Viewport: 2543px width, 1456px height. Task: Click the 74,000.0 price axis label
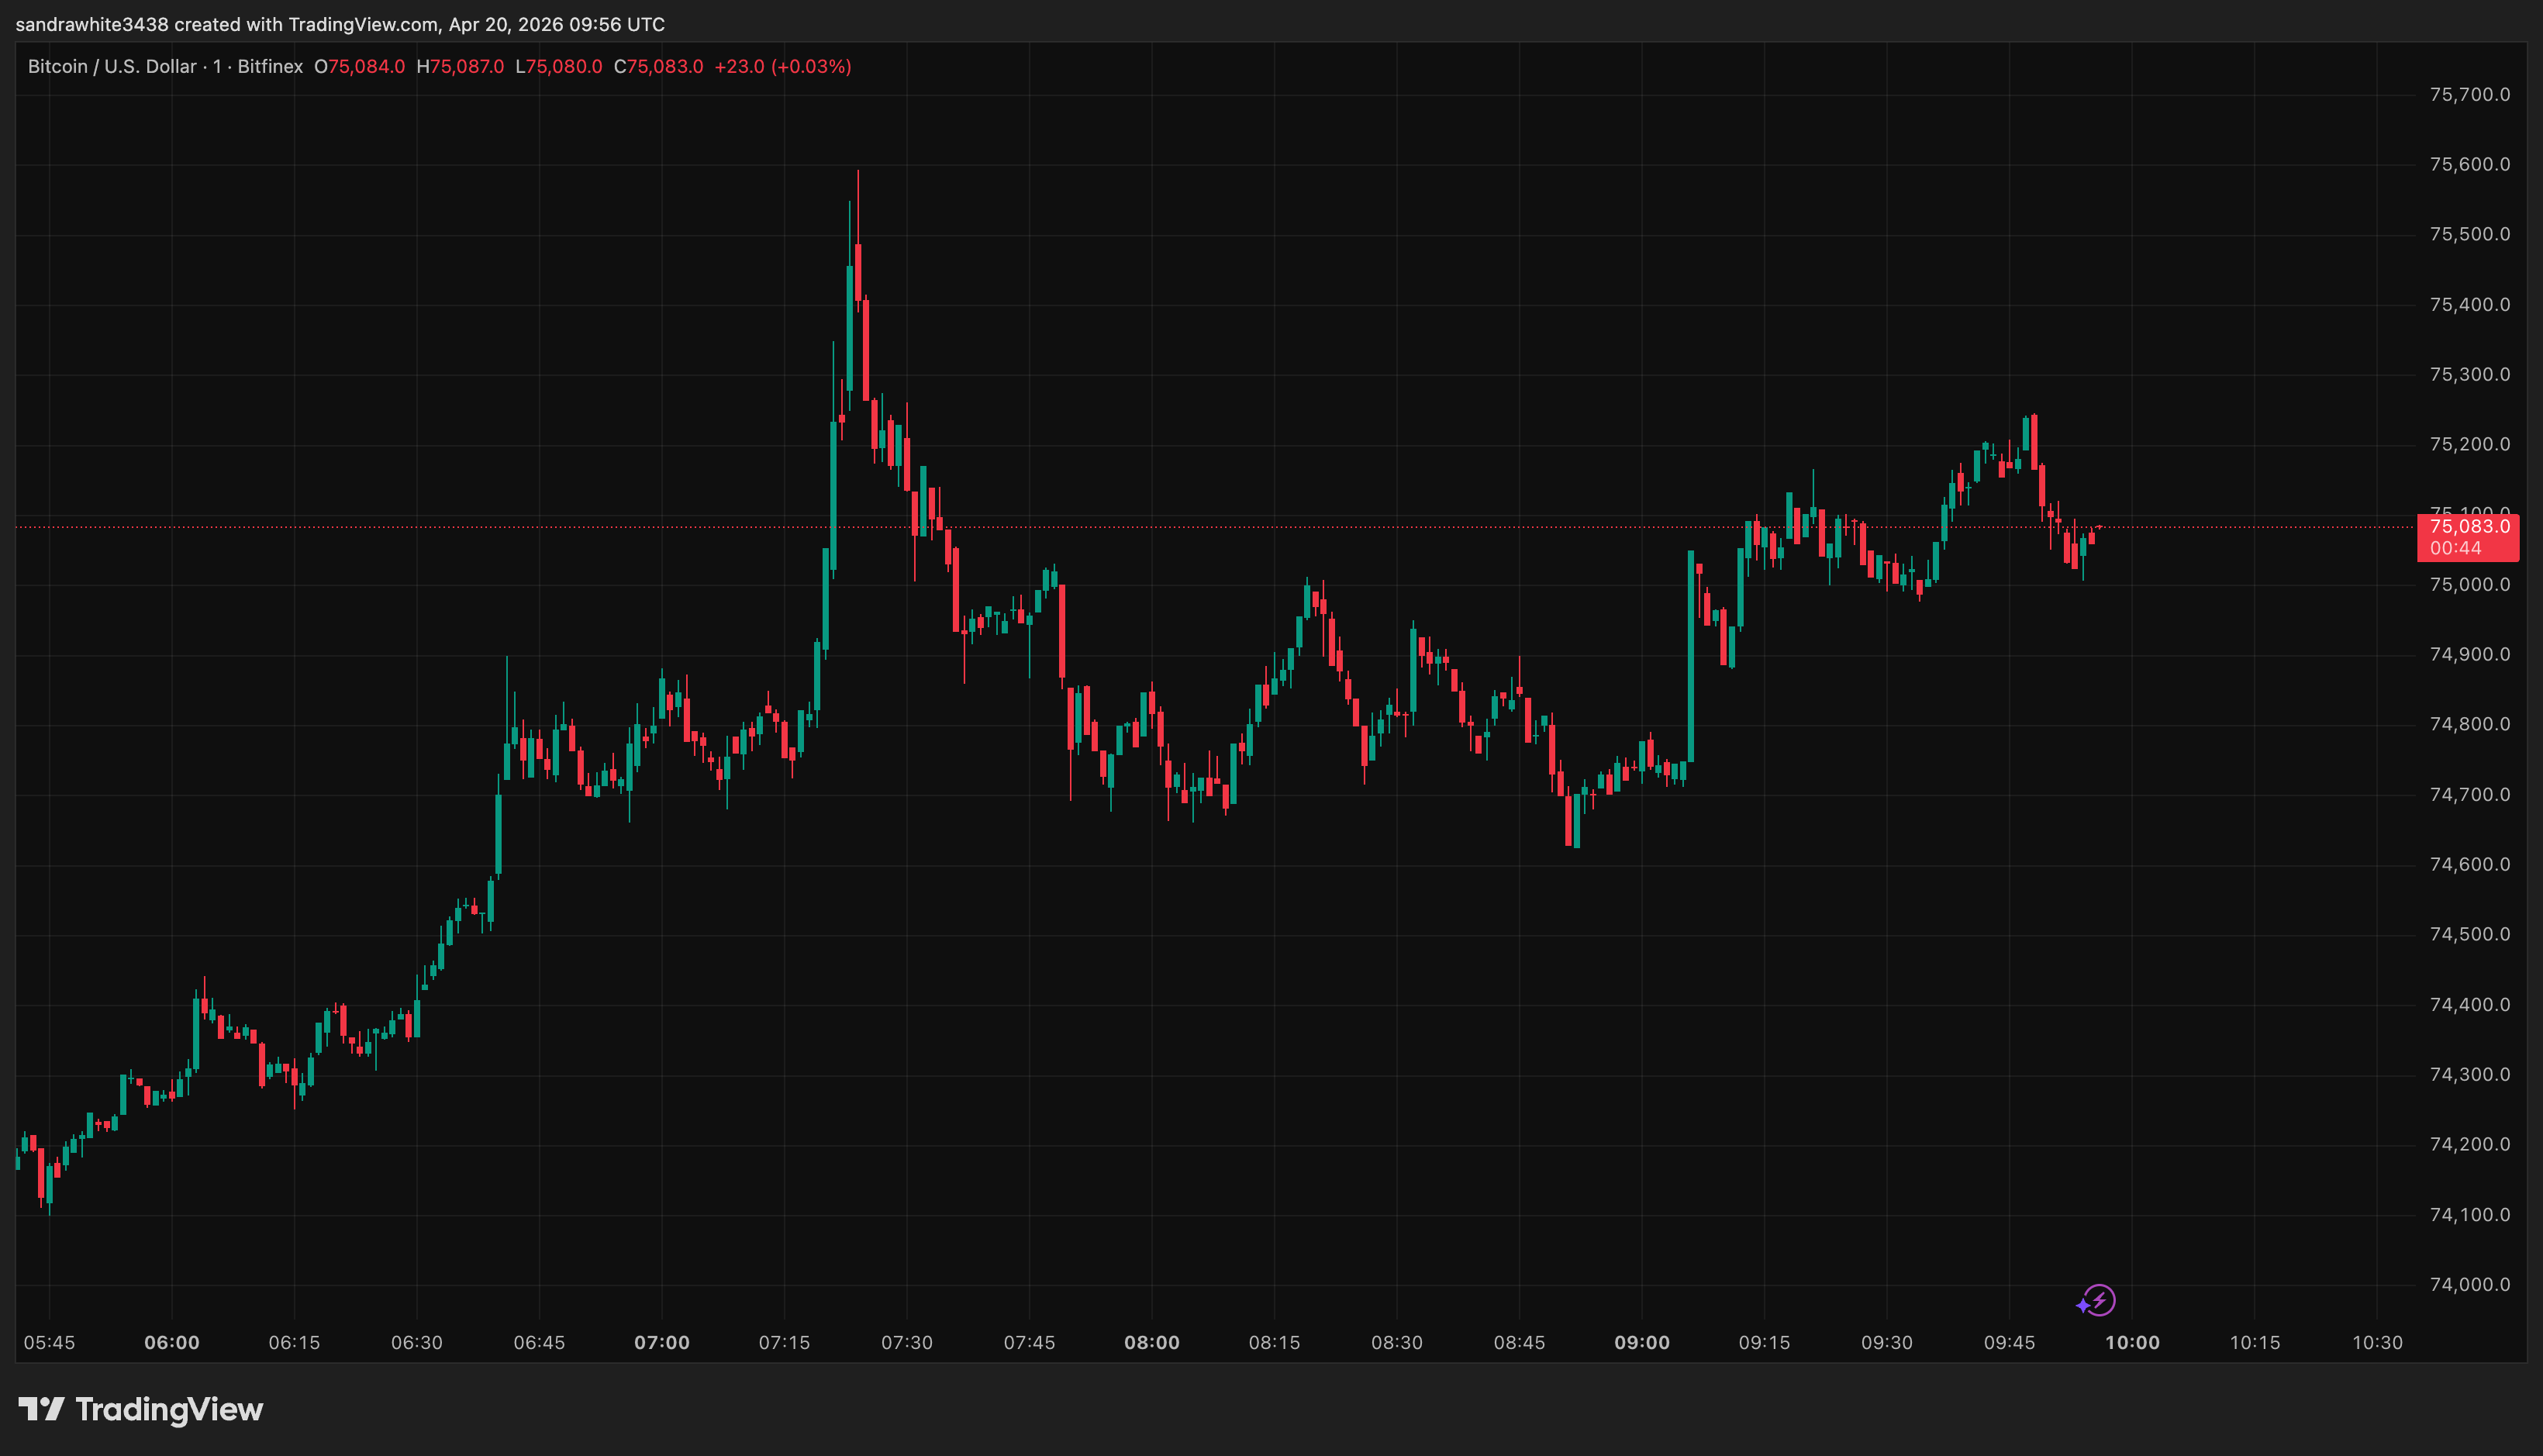point(2470,1285)
